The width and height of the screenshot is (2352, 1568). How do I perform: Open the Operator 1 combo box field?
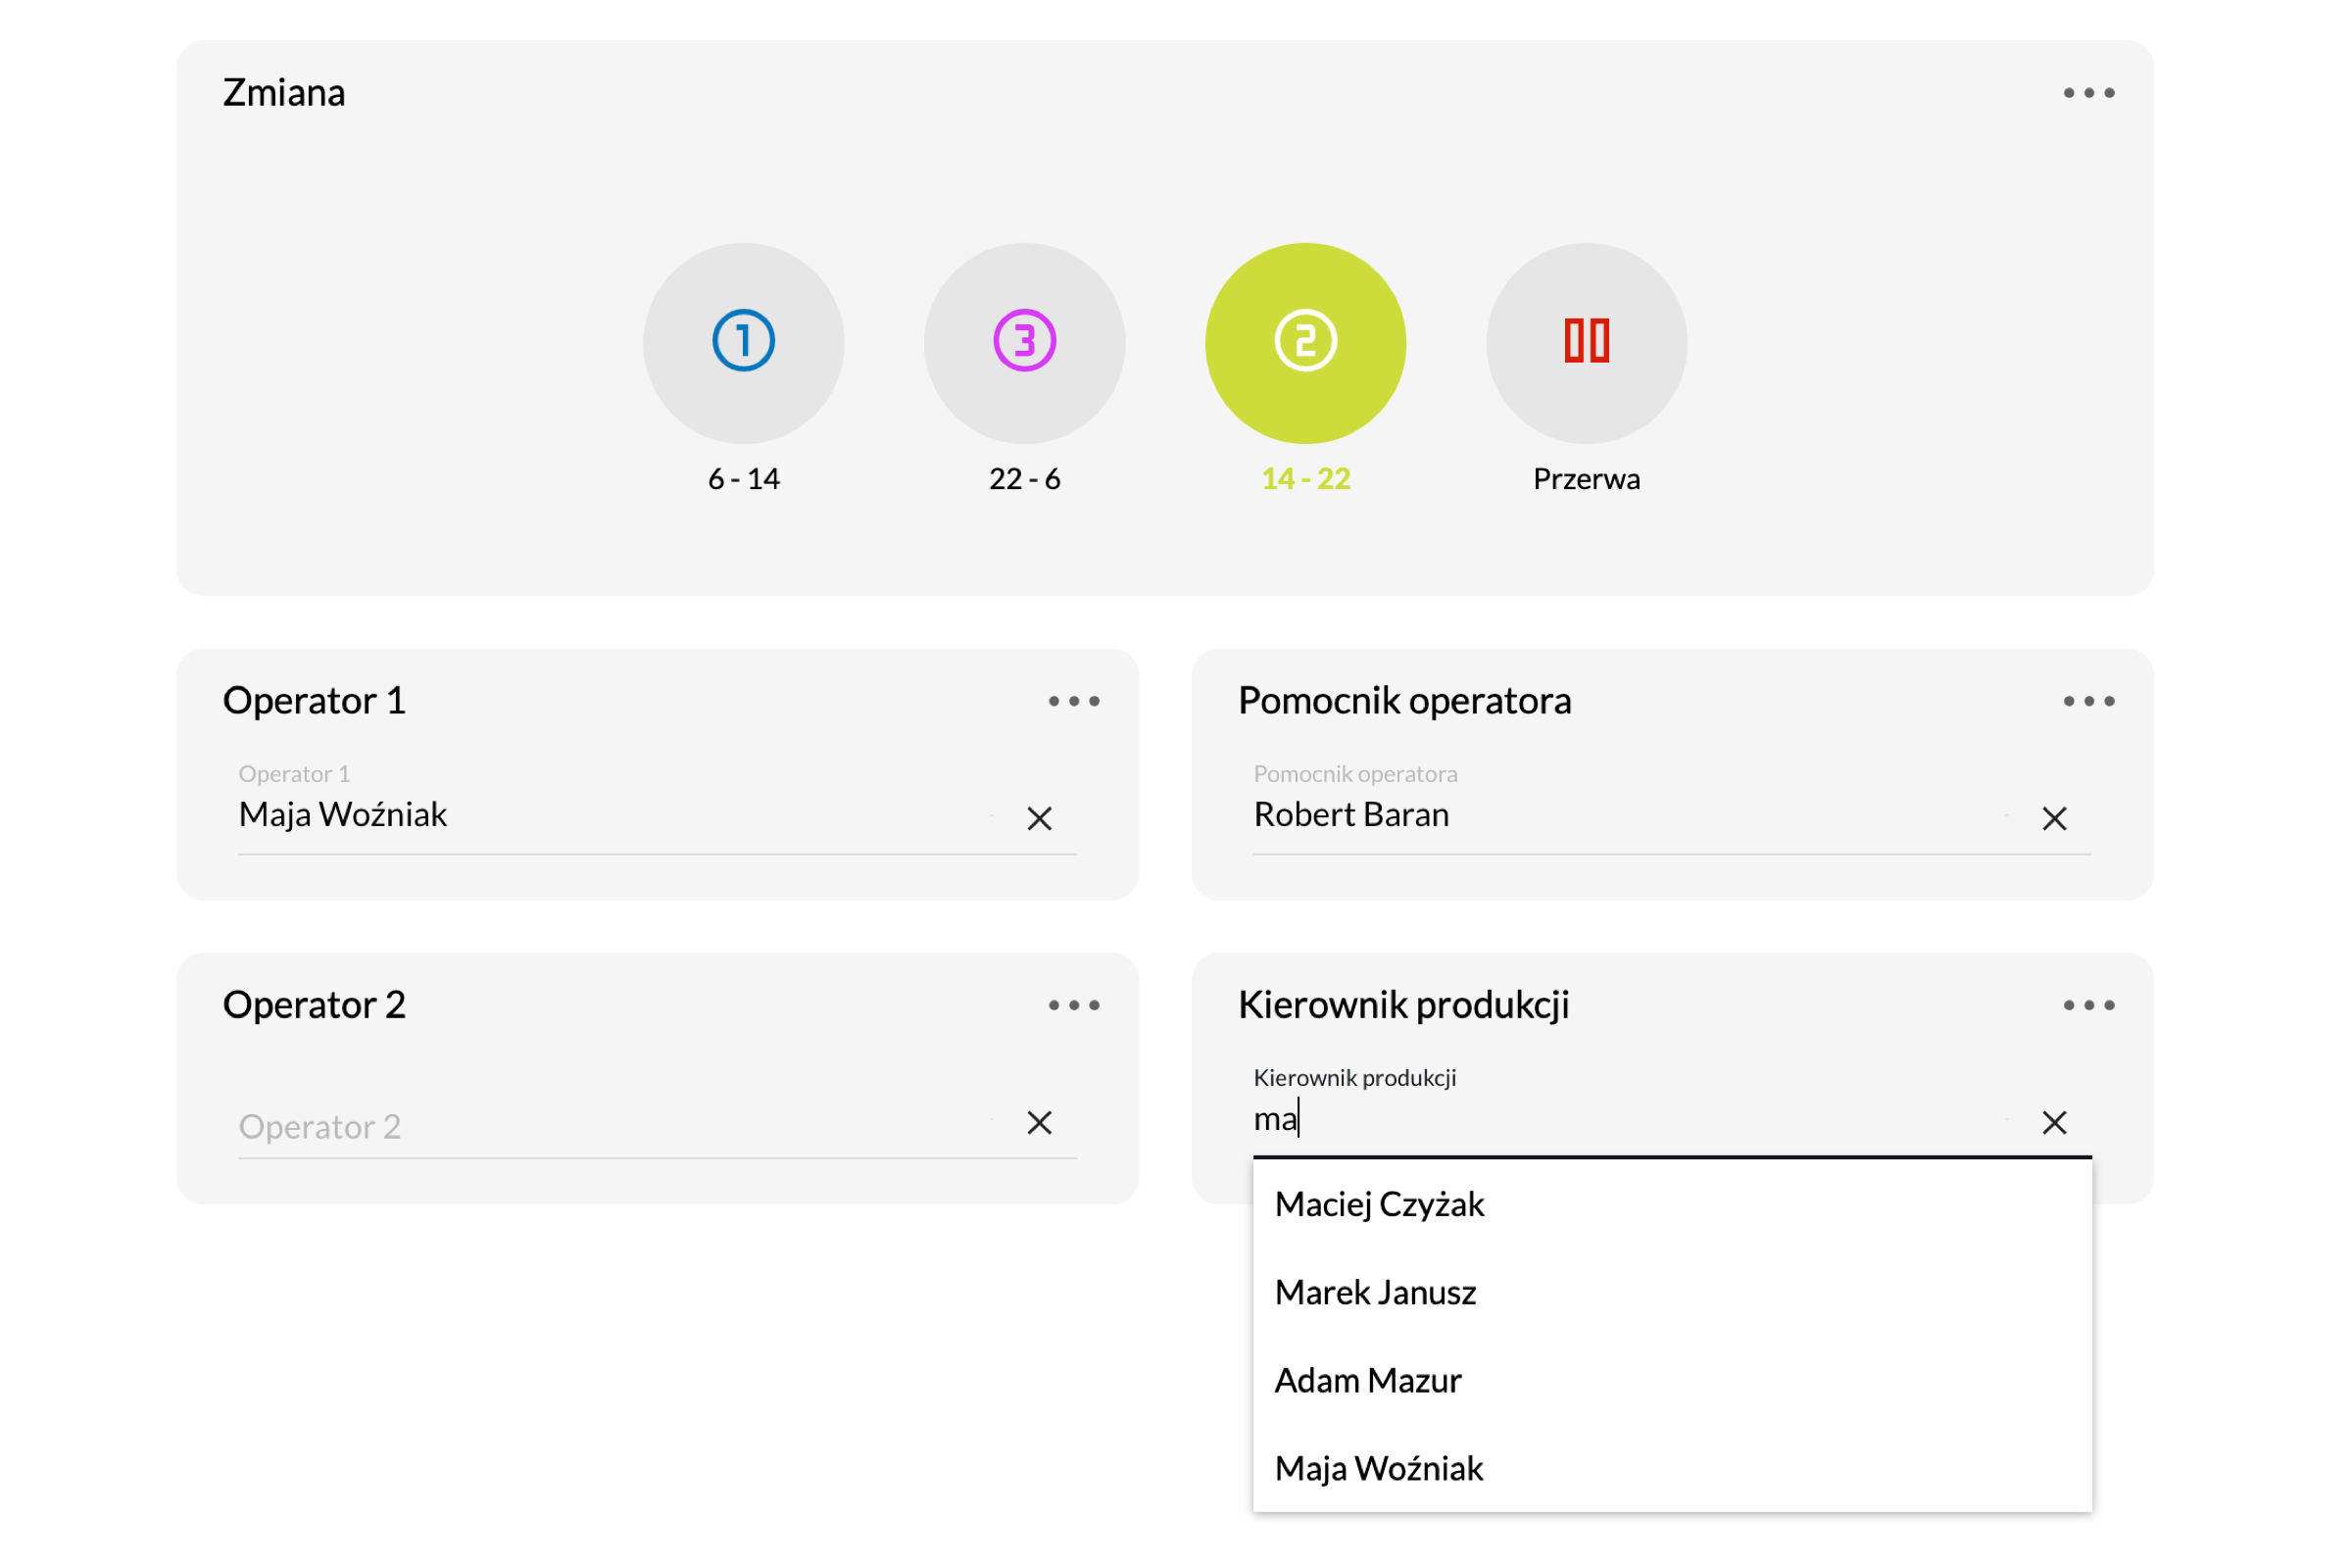click(600, 815)
